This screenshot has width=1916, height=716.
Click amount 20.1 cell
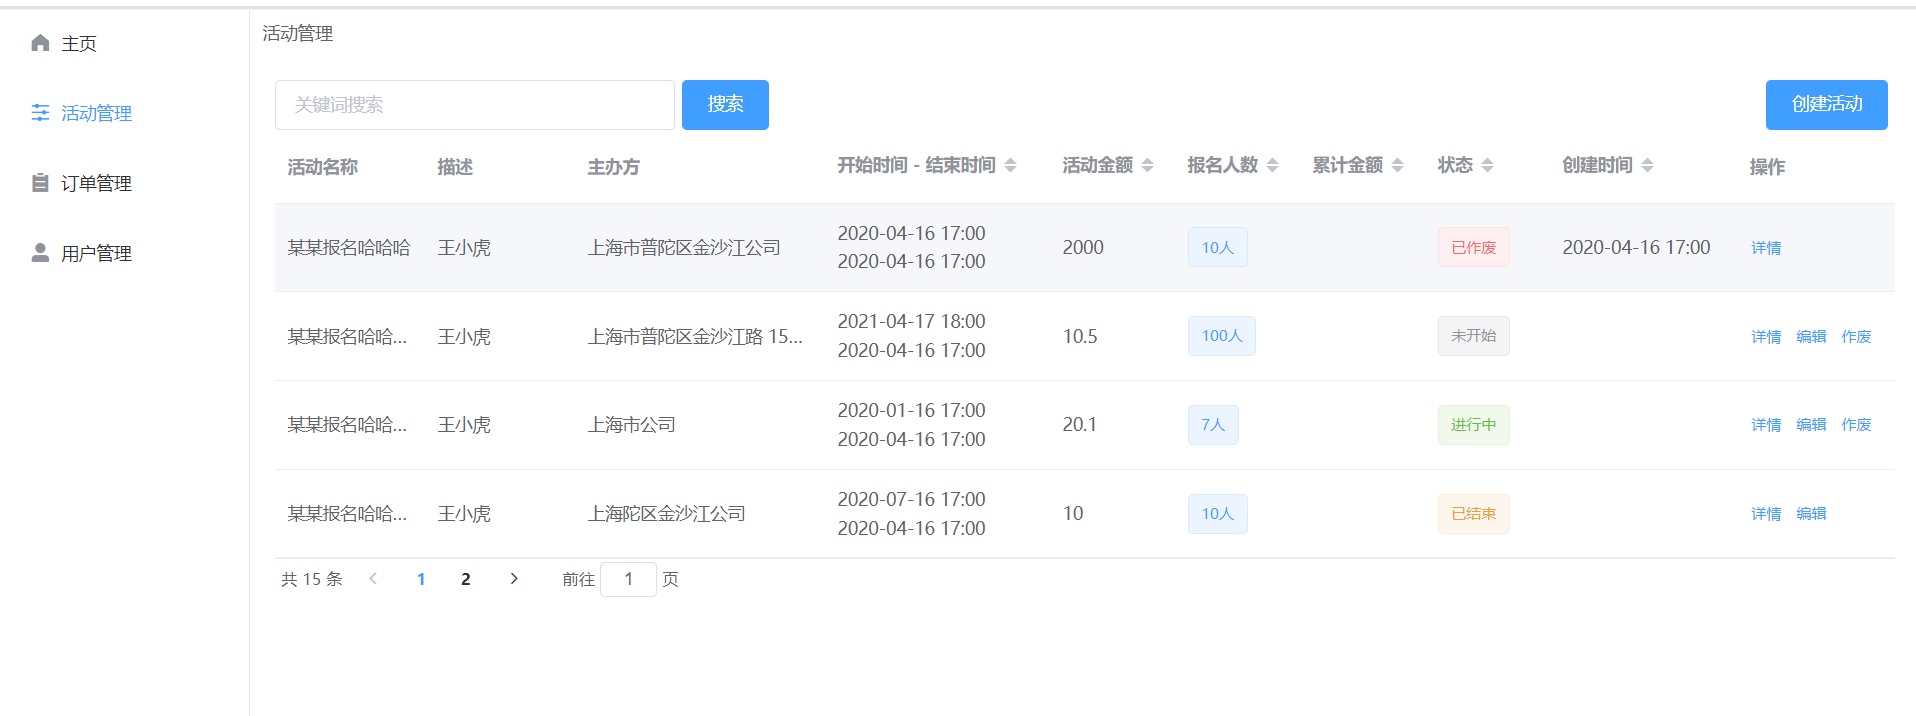point(1080,425)
